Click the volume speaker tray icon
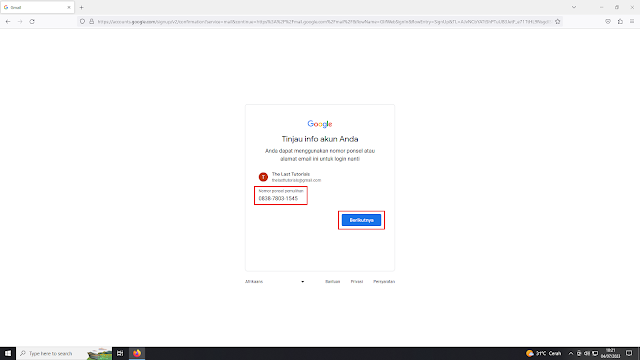The width and height of the screenshot is (640, 360). (587, 353)
